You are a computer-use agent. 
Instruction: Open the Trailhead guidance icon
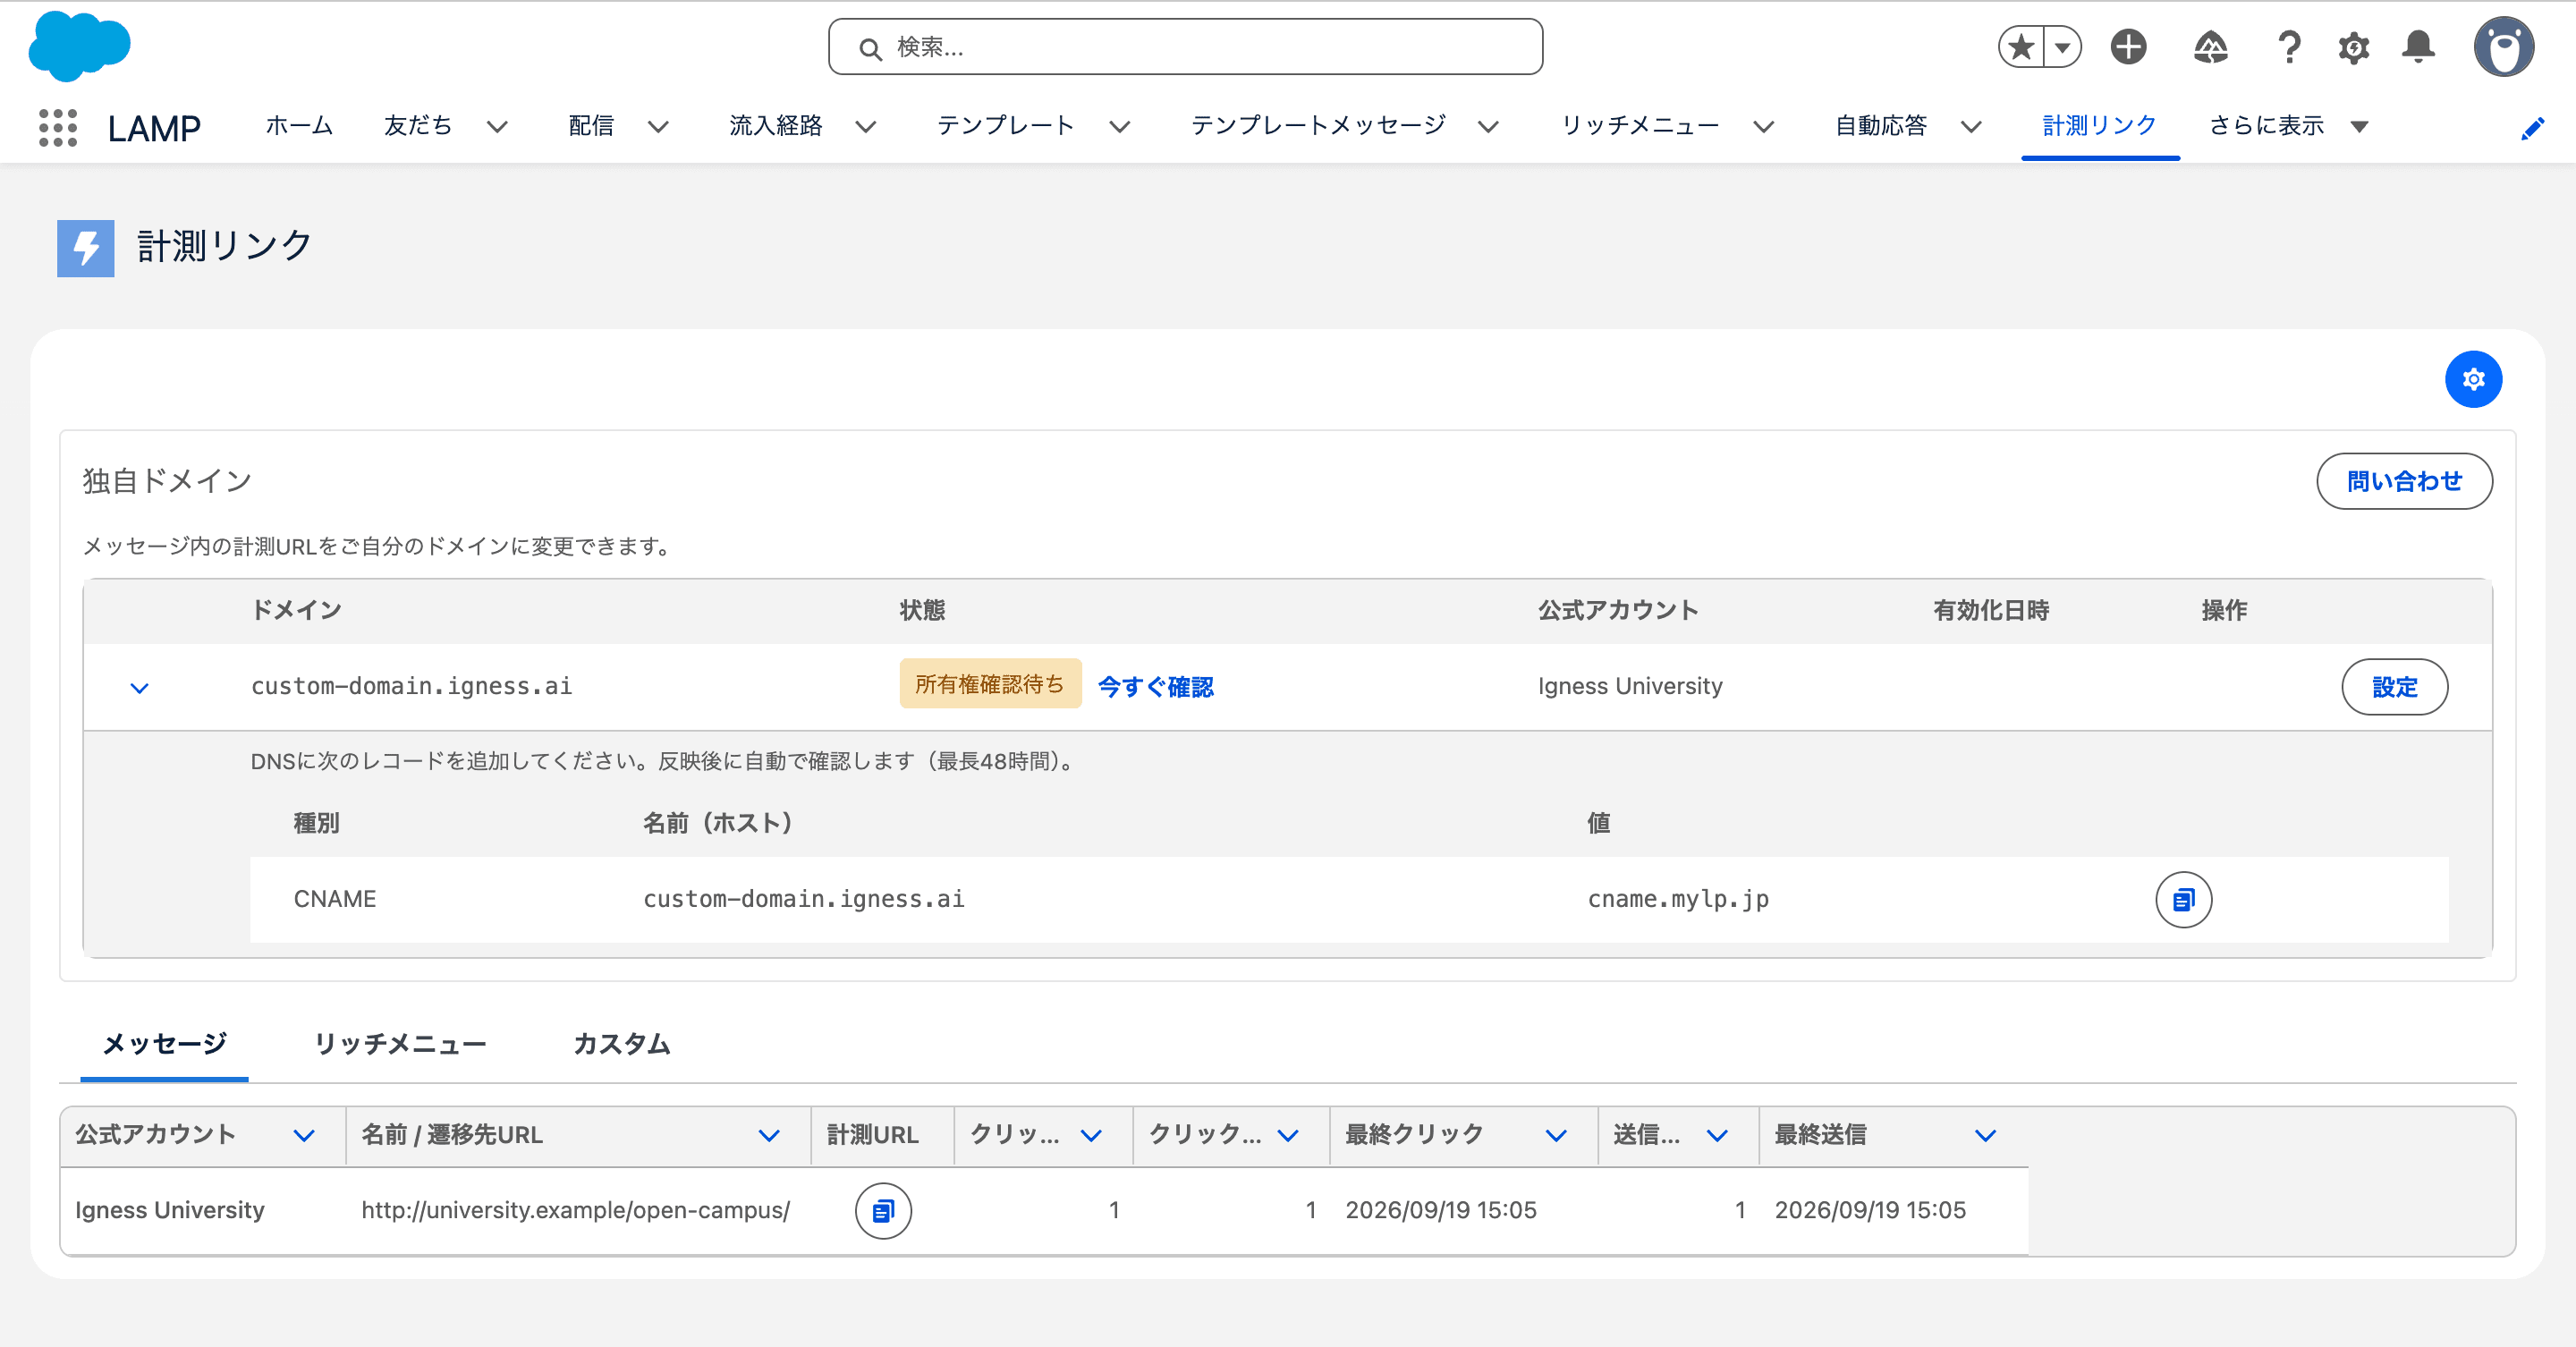click(2210, 47)
